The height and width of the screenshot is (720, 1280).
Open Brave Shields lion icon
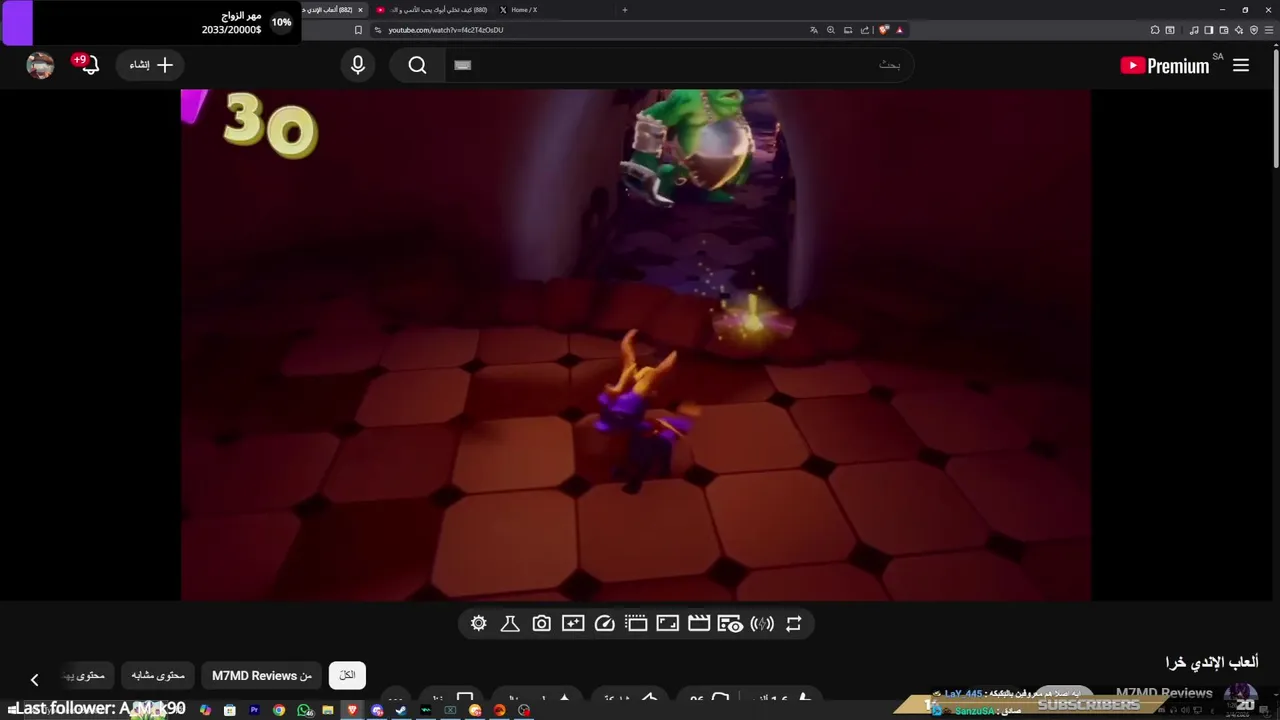[x=884, y=30]
